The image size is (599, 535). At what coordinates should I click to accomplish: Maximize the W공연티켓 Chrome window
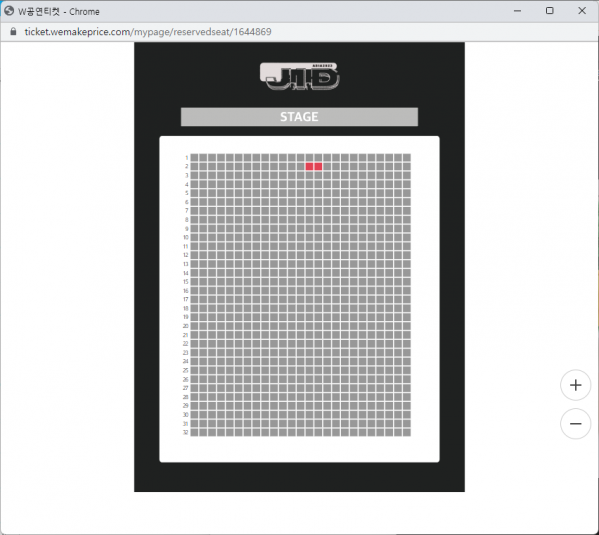549,11
